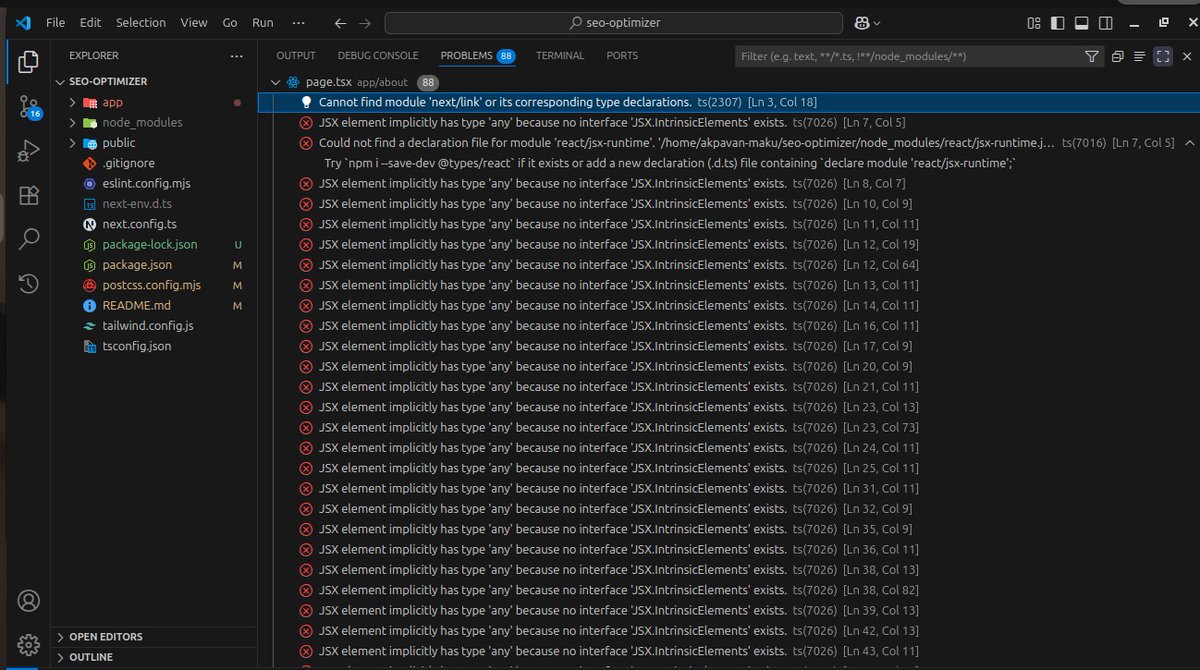The width and height of the screenshot is (1200, 670).
Task: Open the Explorer view in activity bar
Action: 29,64
